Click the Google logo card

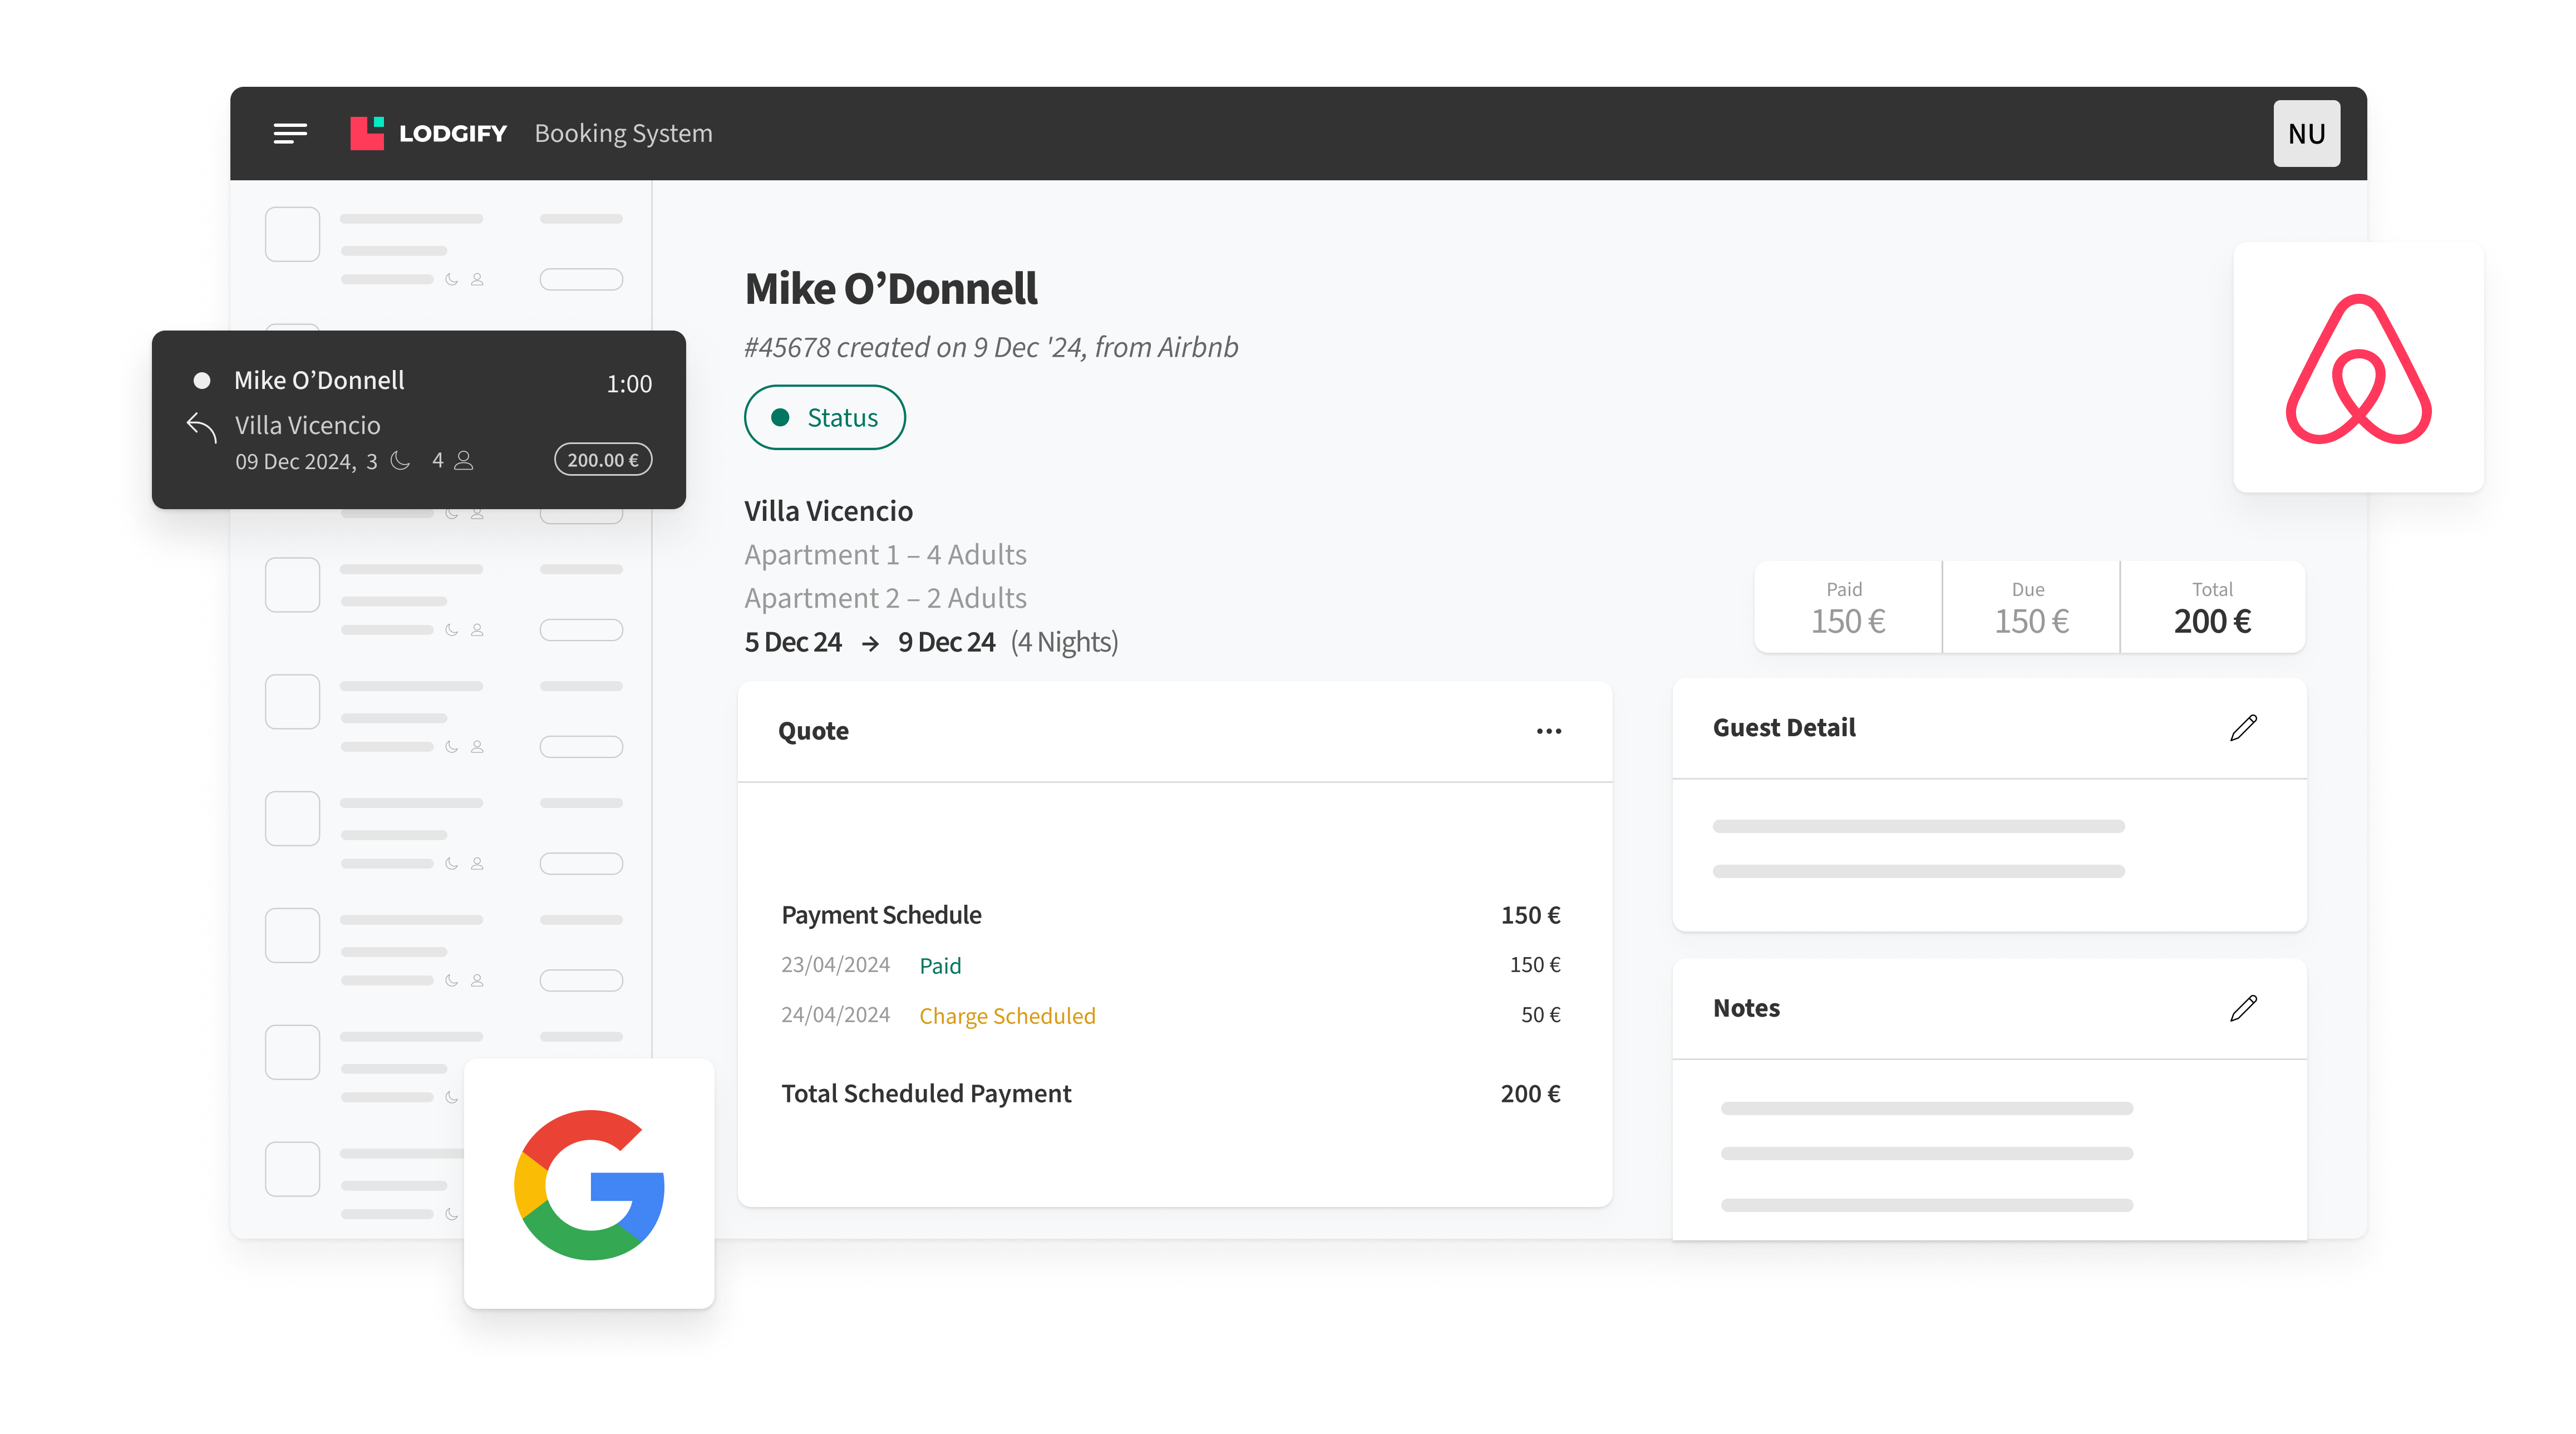point(589,1184)
